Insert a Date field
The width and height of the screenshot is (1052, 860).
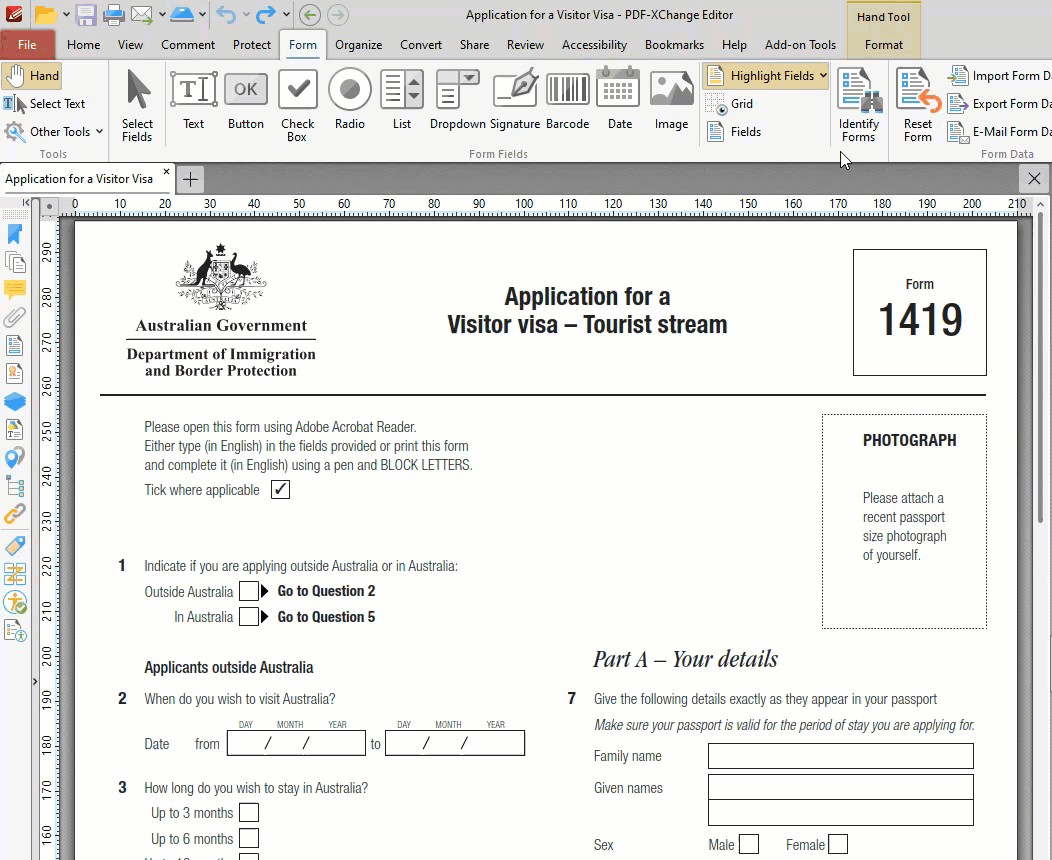(619, 101)
